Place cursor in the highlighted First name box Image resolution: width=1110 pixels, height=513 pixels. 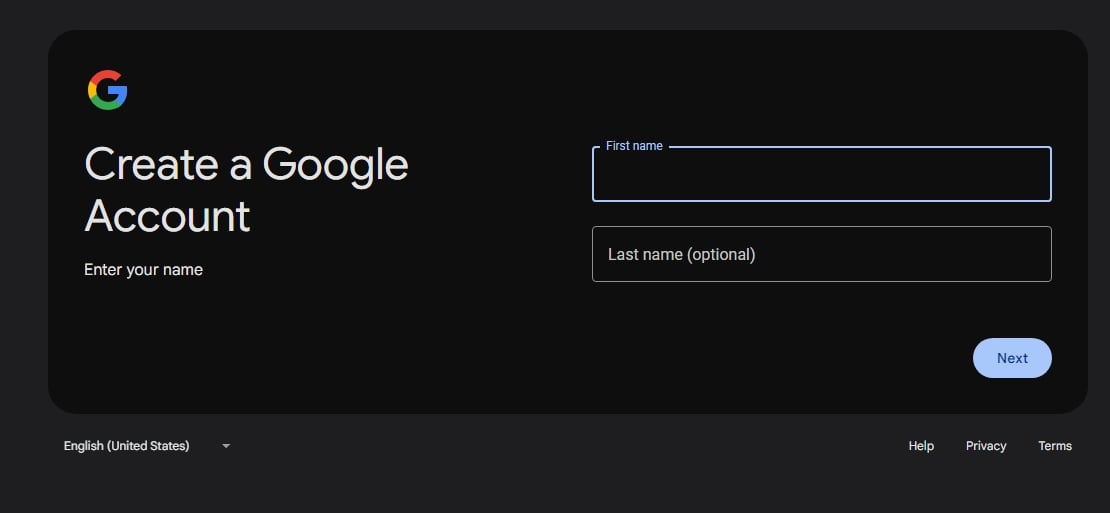click(x=821, y=174)
